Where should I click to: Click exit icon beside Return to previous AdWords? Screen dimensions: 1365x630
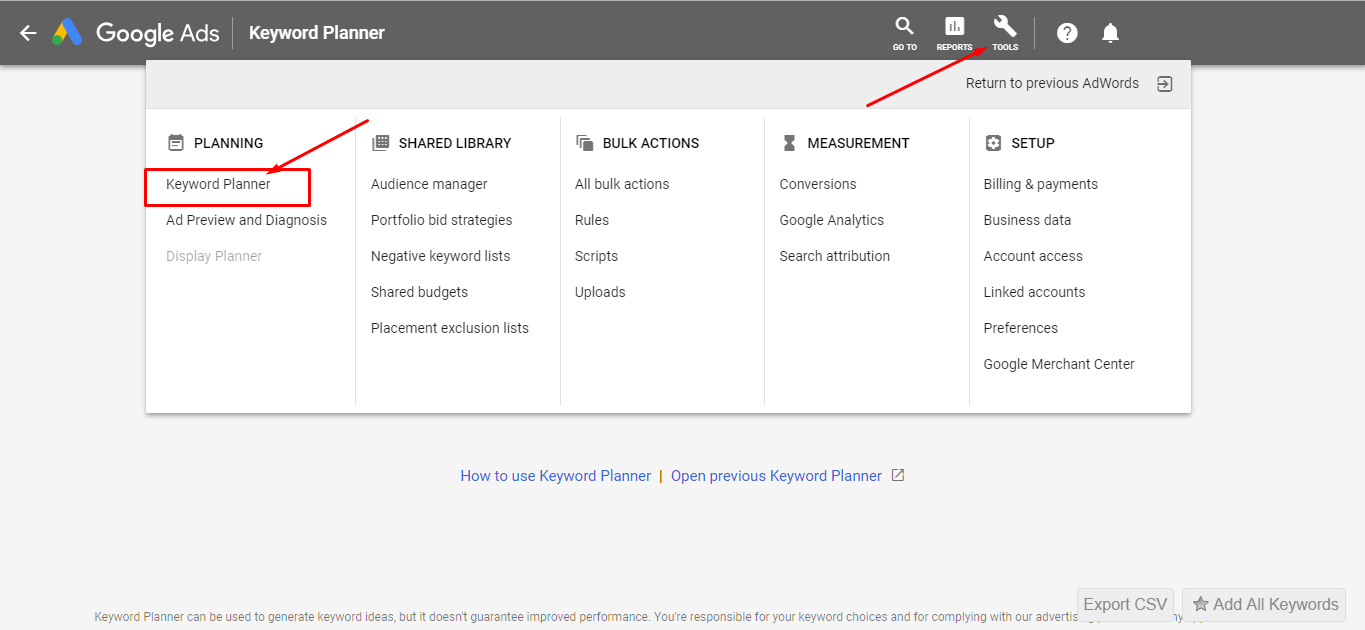pyautogui.click(x=1164, y=84)
